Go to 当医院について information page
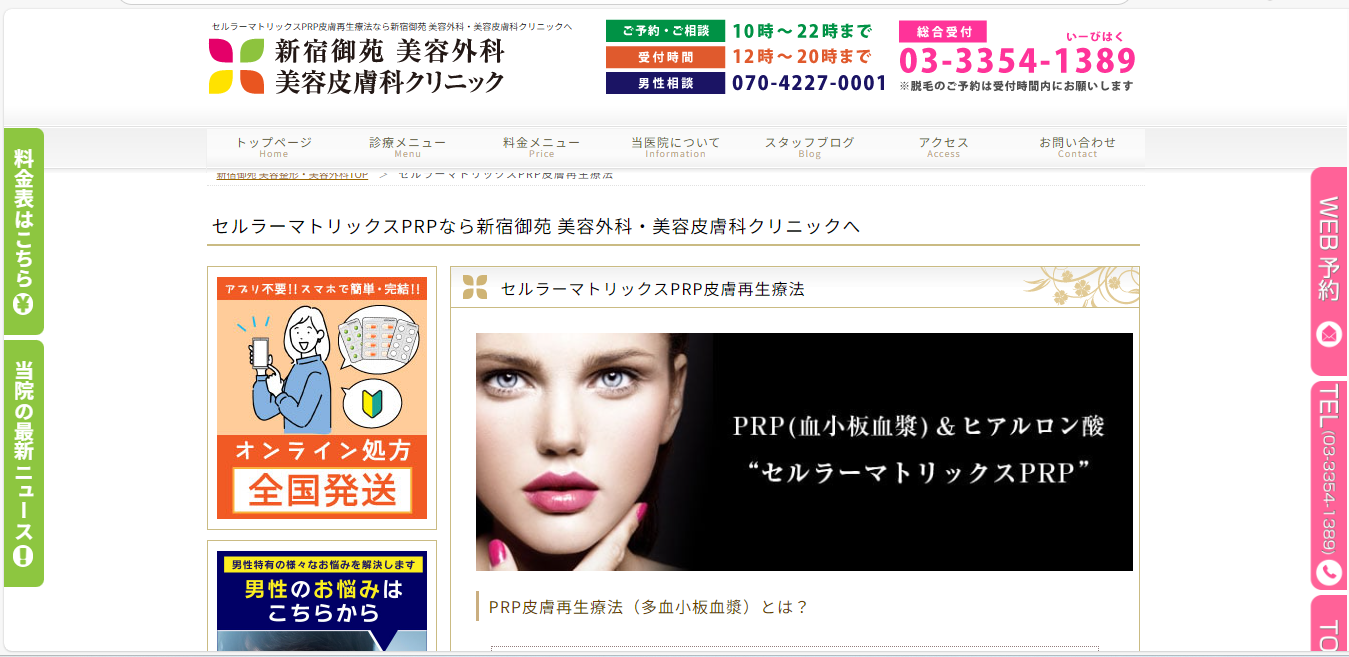 tap(675, 146)
